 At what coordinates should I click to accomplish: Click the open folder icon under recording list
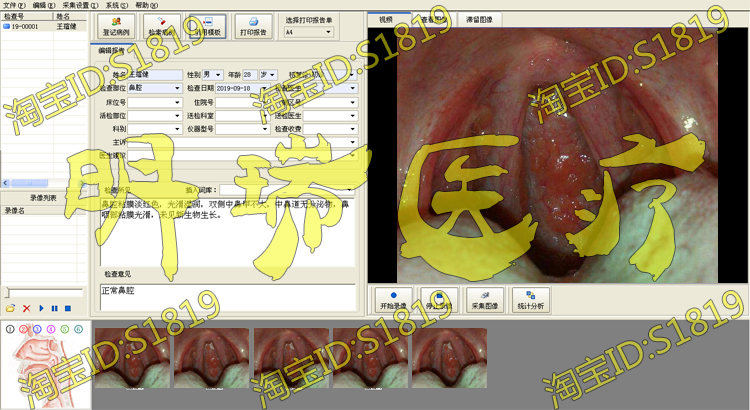click(10, 309)
